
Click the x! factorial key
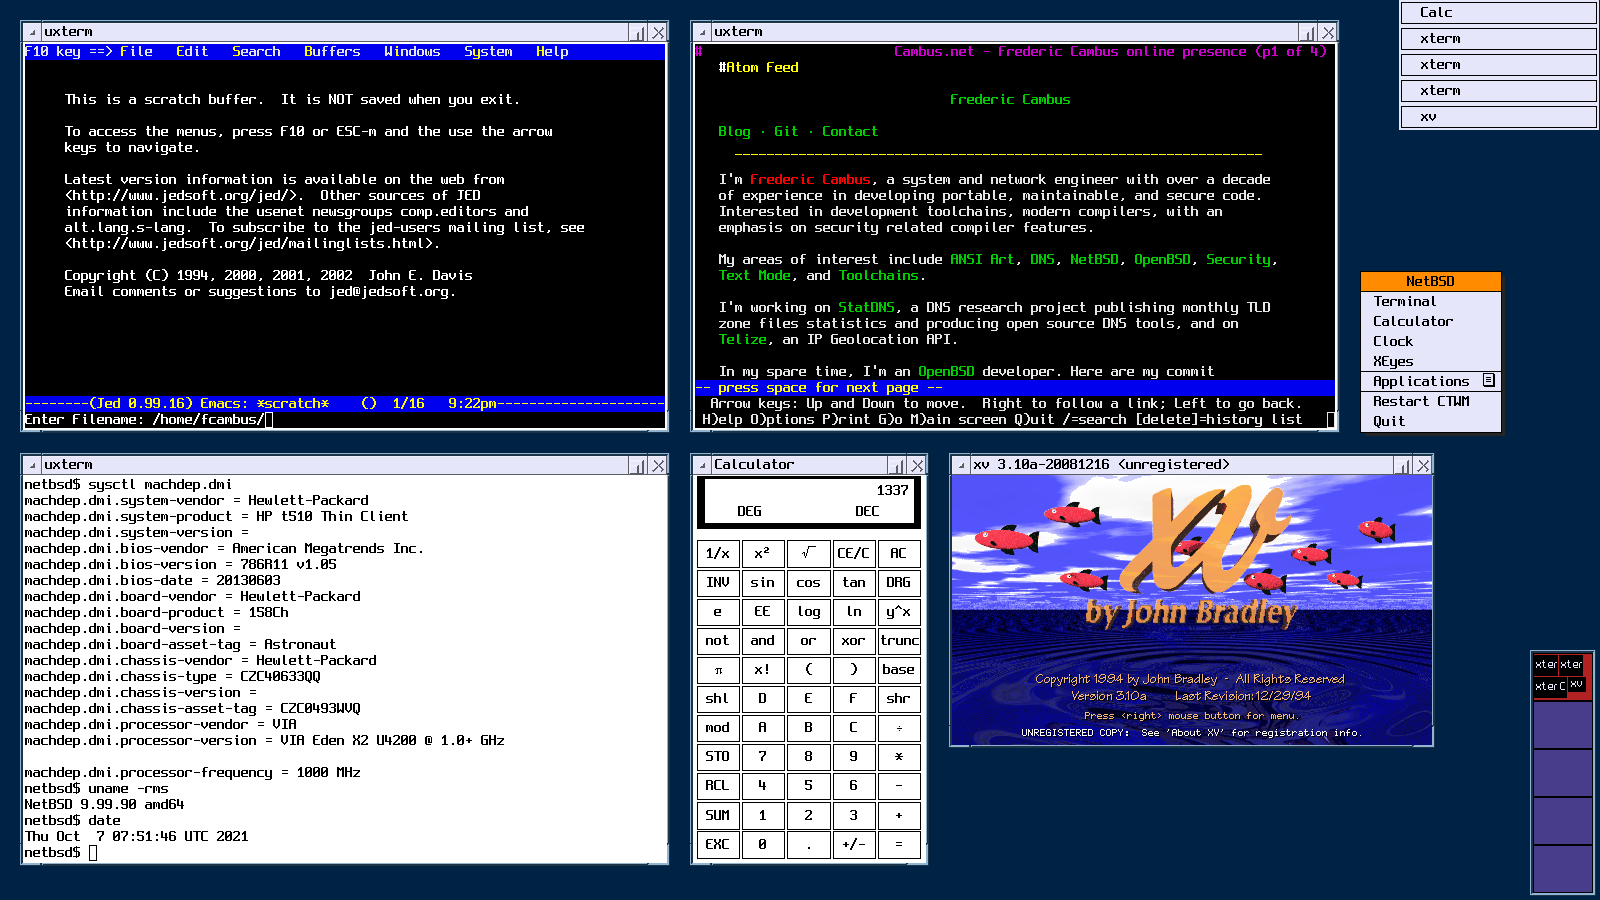click(x=762, y=670)
